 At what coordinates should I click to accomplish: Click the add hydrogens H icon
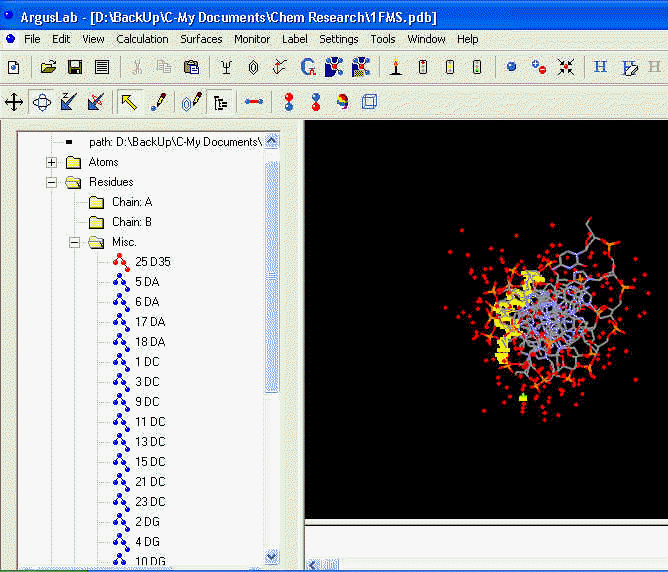600,68
